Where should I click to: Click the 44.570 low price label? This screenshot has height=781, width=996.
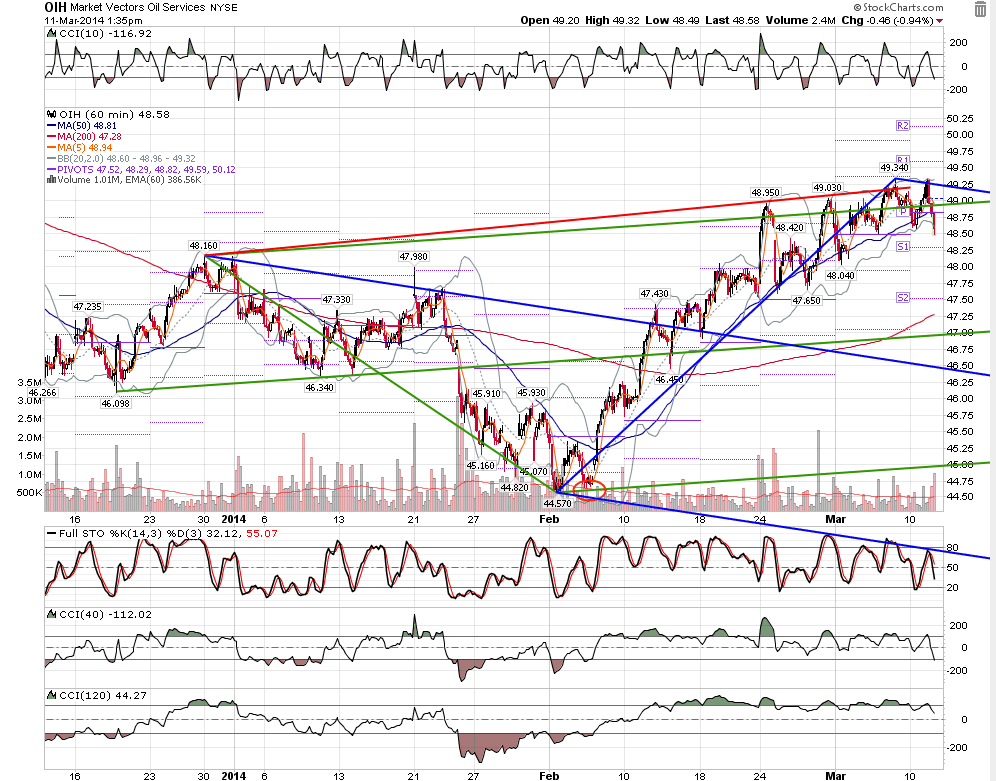tap(558, 504)
